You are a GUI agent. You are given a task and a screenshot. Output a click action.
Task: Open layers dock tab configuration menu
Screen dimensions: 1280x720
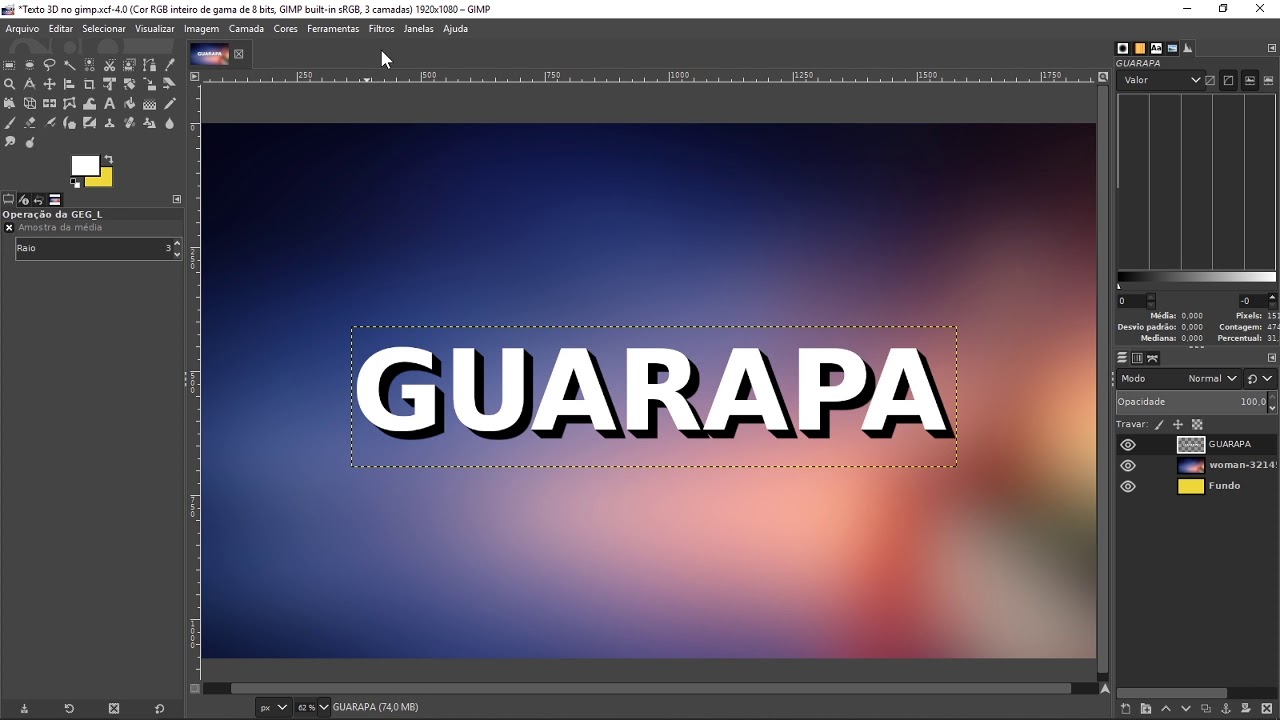pos(1272,358)
